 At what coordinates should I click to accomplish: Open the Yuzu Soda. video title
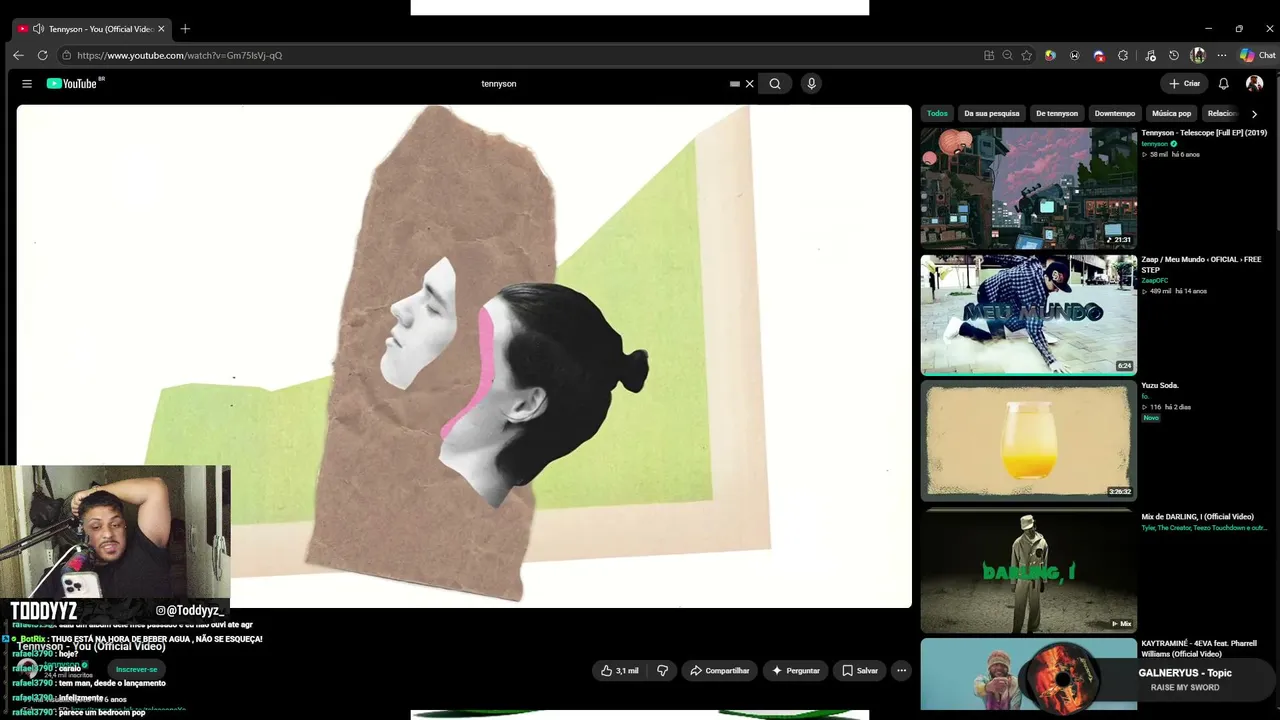point(1160,385)
